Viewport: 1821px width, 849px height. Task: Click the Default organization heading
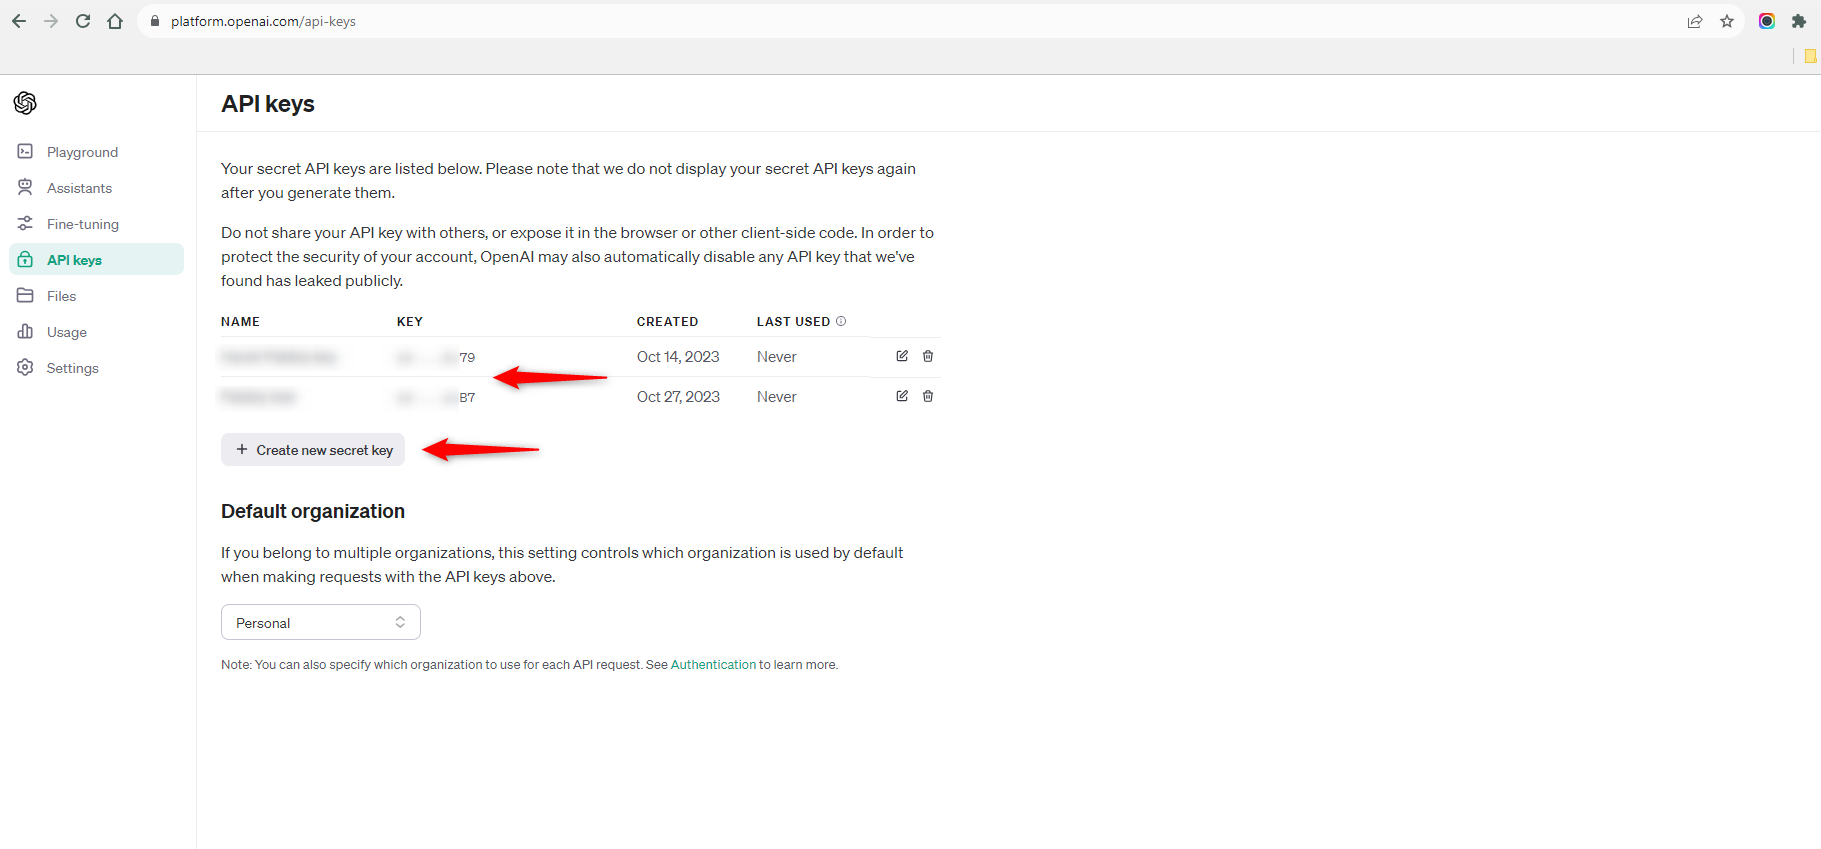coord(313,511)
